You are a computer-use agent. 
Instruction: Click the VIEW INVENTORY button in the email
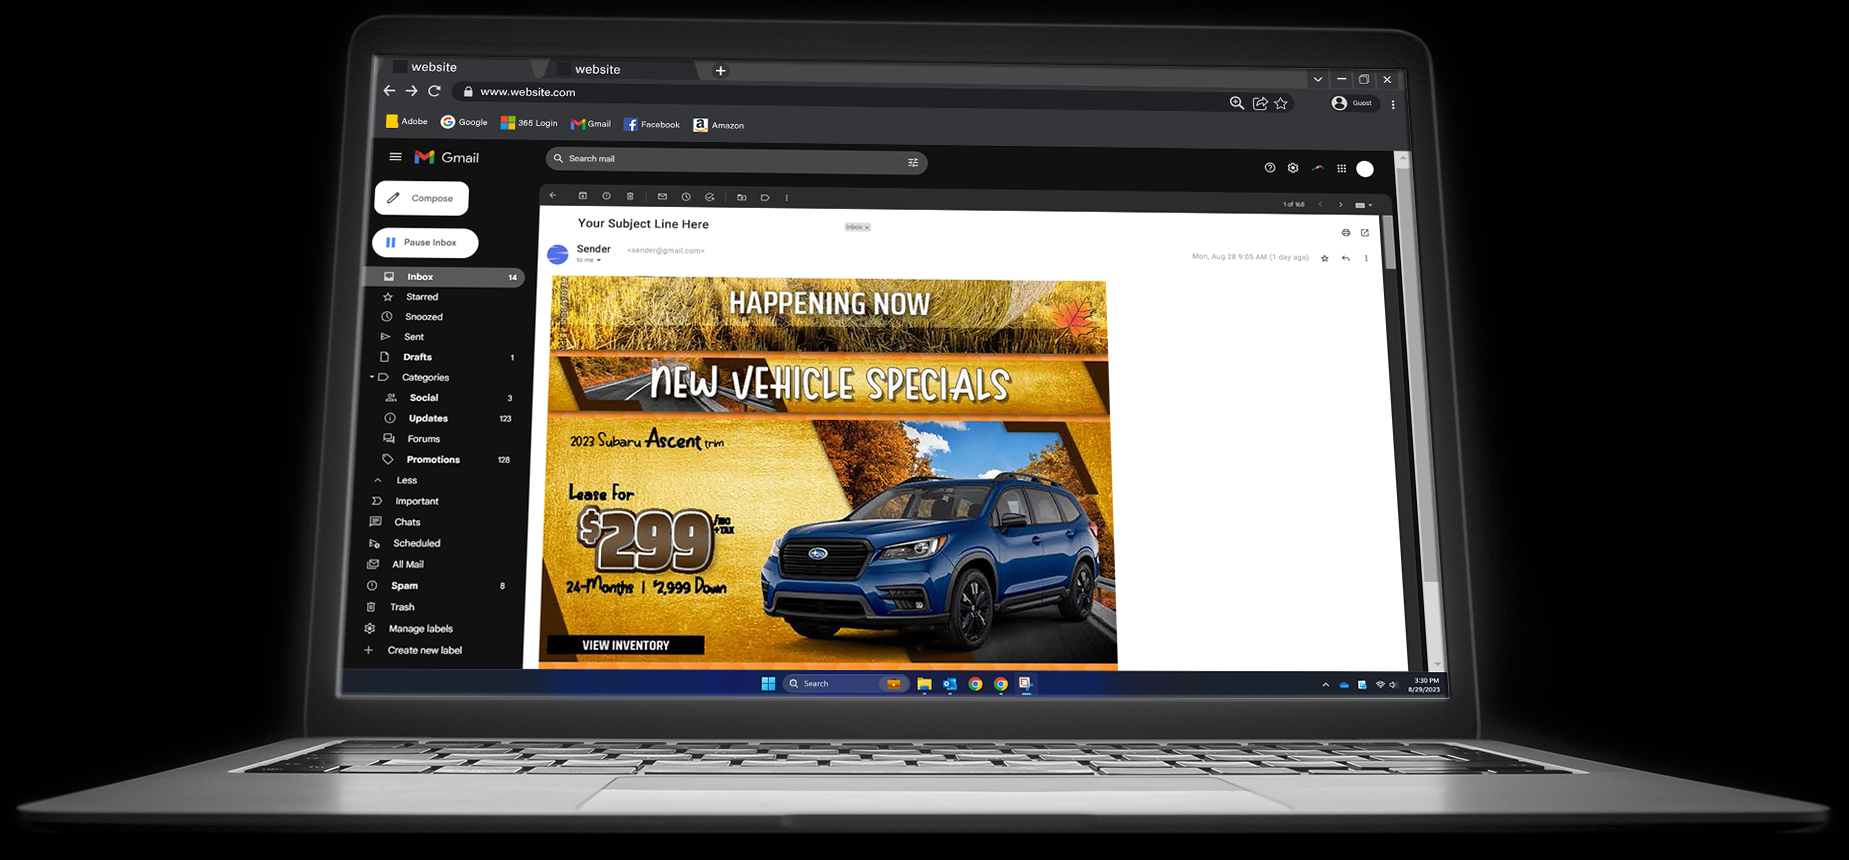(625, 645)
